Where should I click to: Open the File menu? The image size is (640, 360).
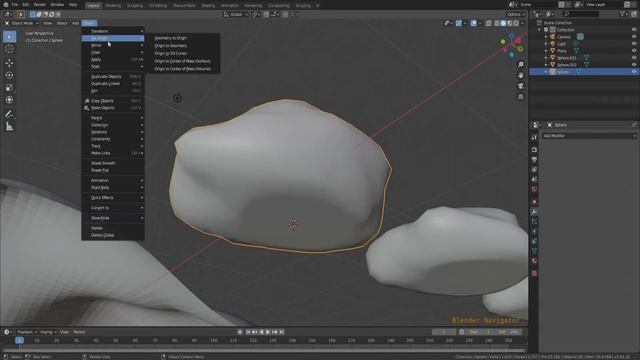(x=15, y=5)
